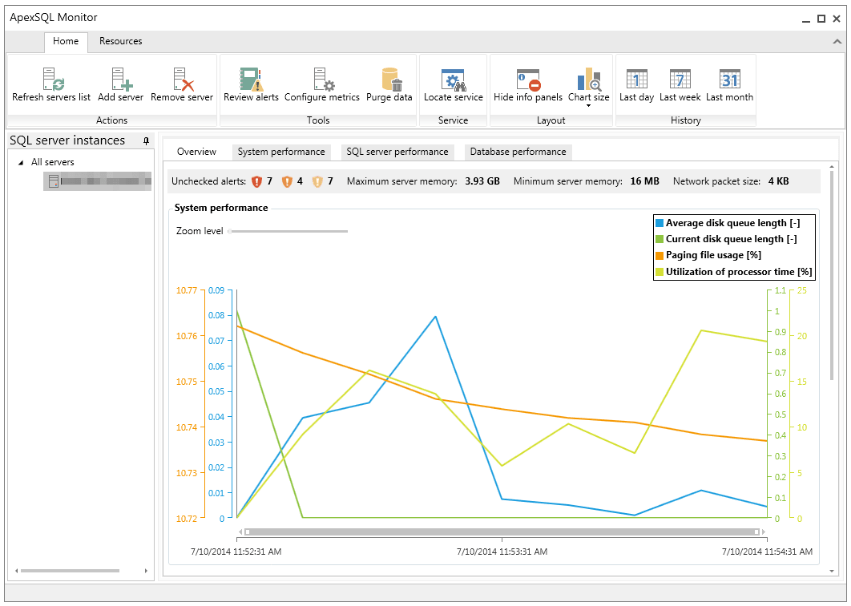This screenshot has height=606, width=851.
Task: Click the 0.09 disk queue axis label
Action: (x=216, y=291)
